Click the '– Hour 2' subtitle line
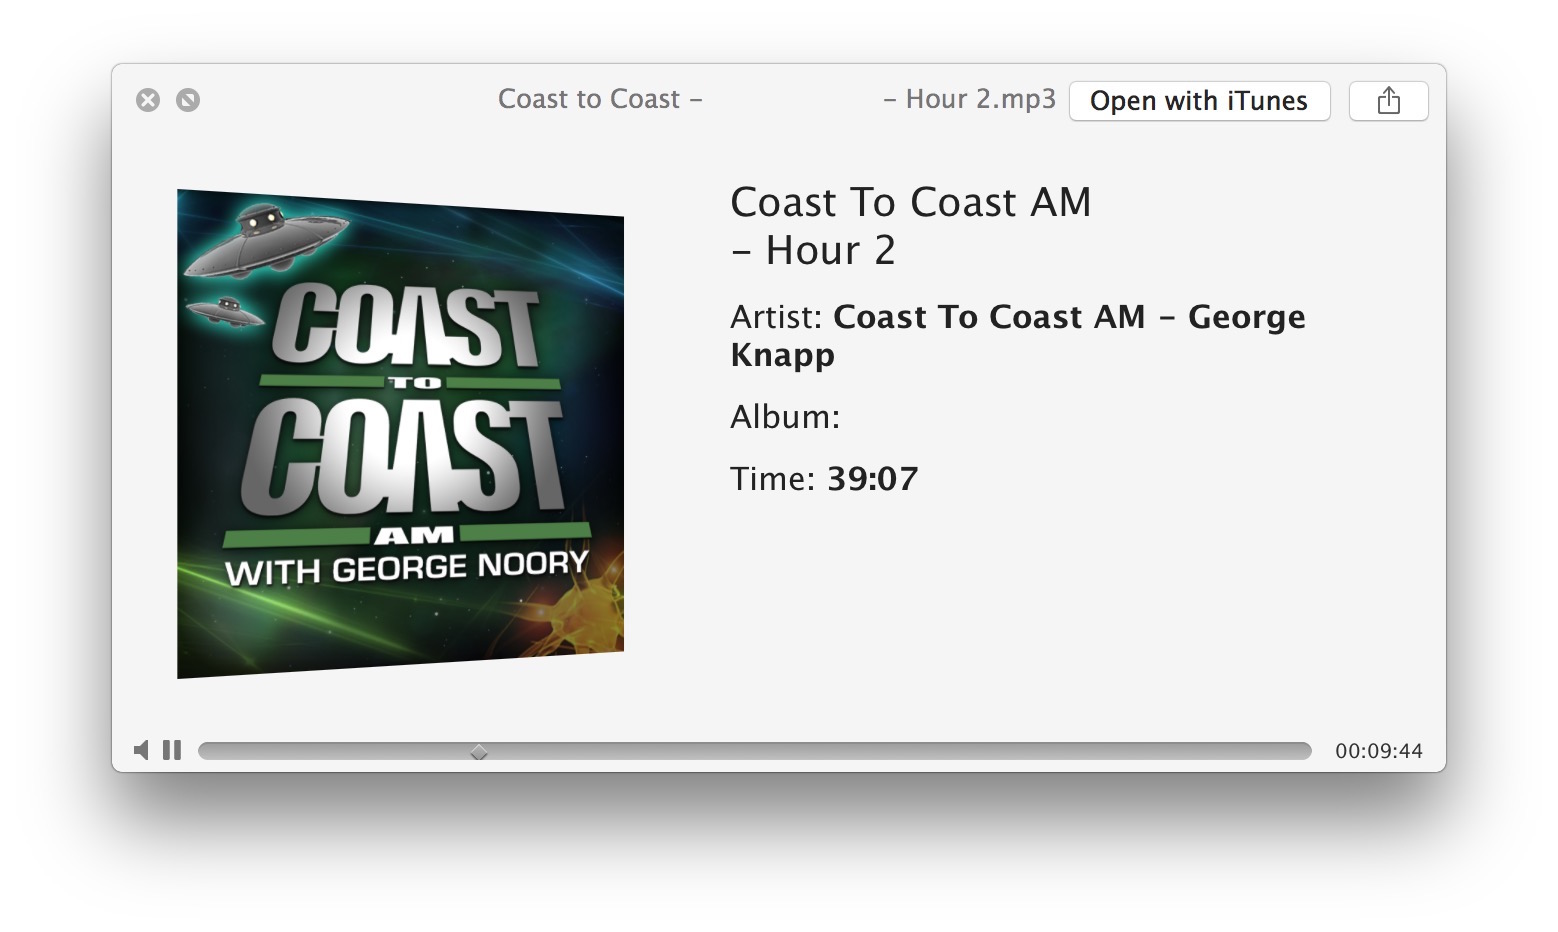 pyautogui.click(x=813, y=251)
